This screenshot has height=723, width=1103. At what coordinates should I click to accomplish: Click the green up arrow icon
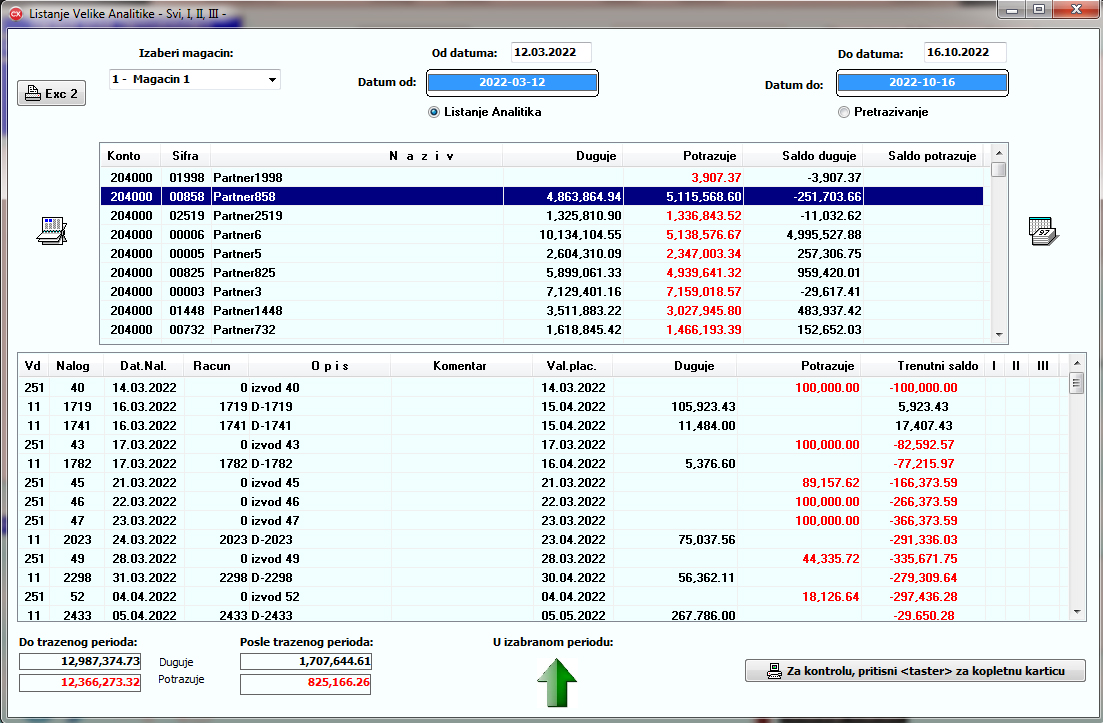click(556, 682)
